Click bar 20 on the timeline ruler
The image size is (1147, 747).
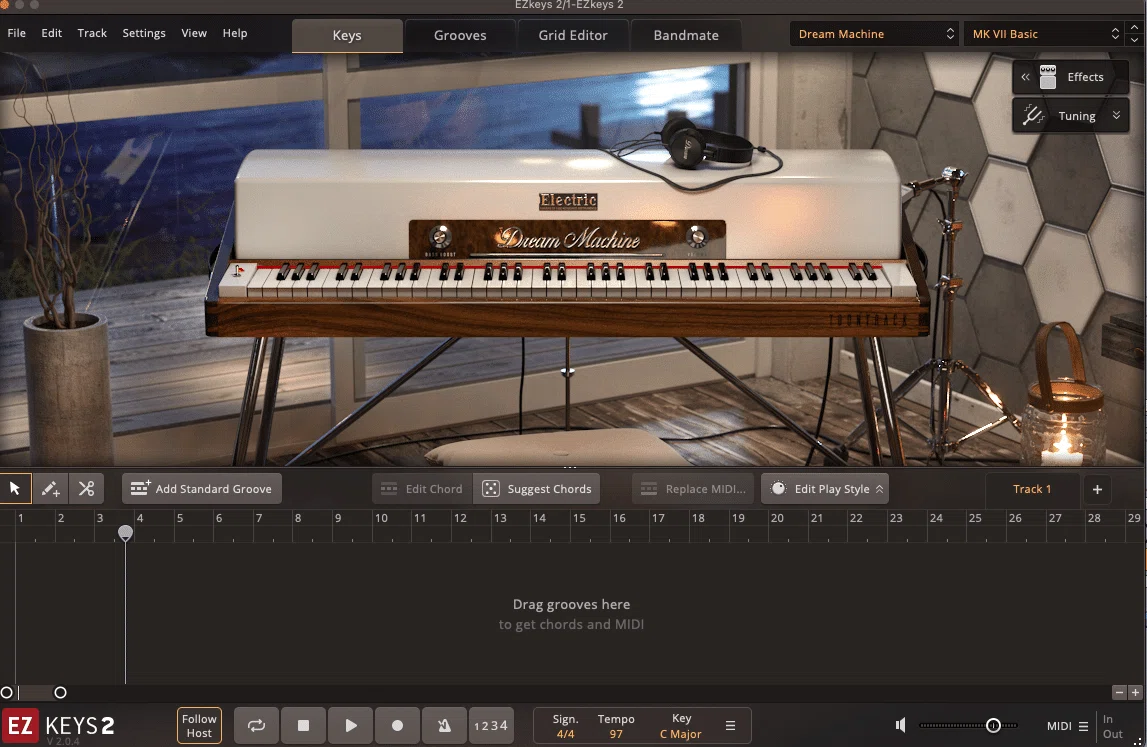pyautogui.click(x=777, y=518)
